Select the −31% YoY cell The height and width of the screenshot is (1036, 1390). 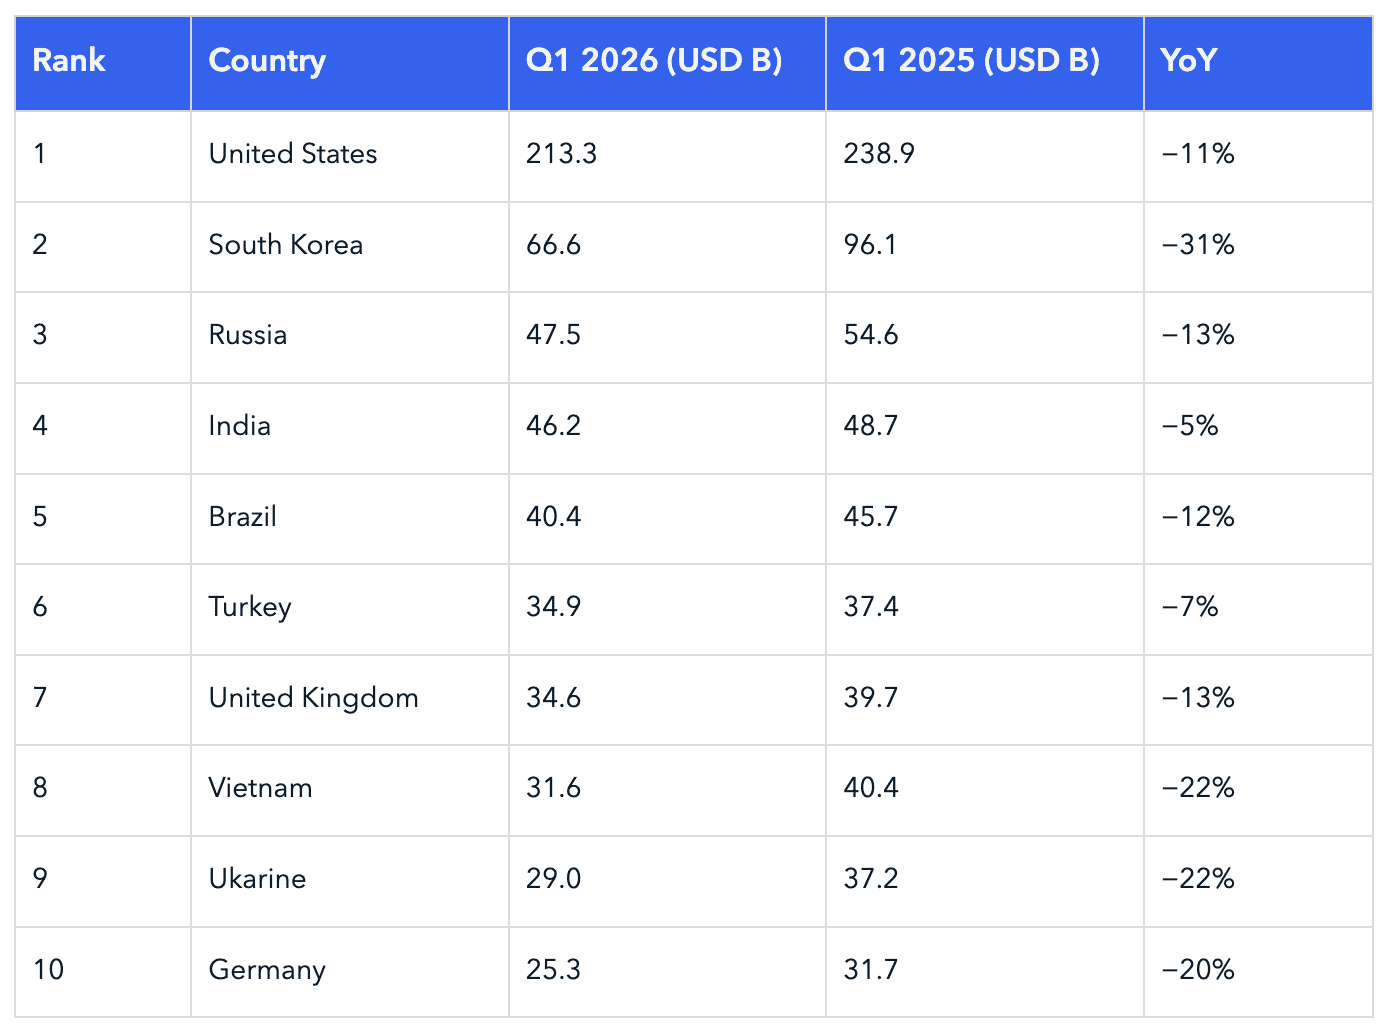(1258, 247)
